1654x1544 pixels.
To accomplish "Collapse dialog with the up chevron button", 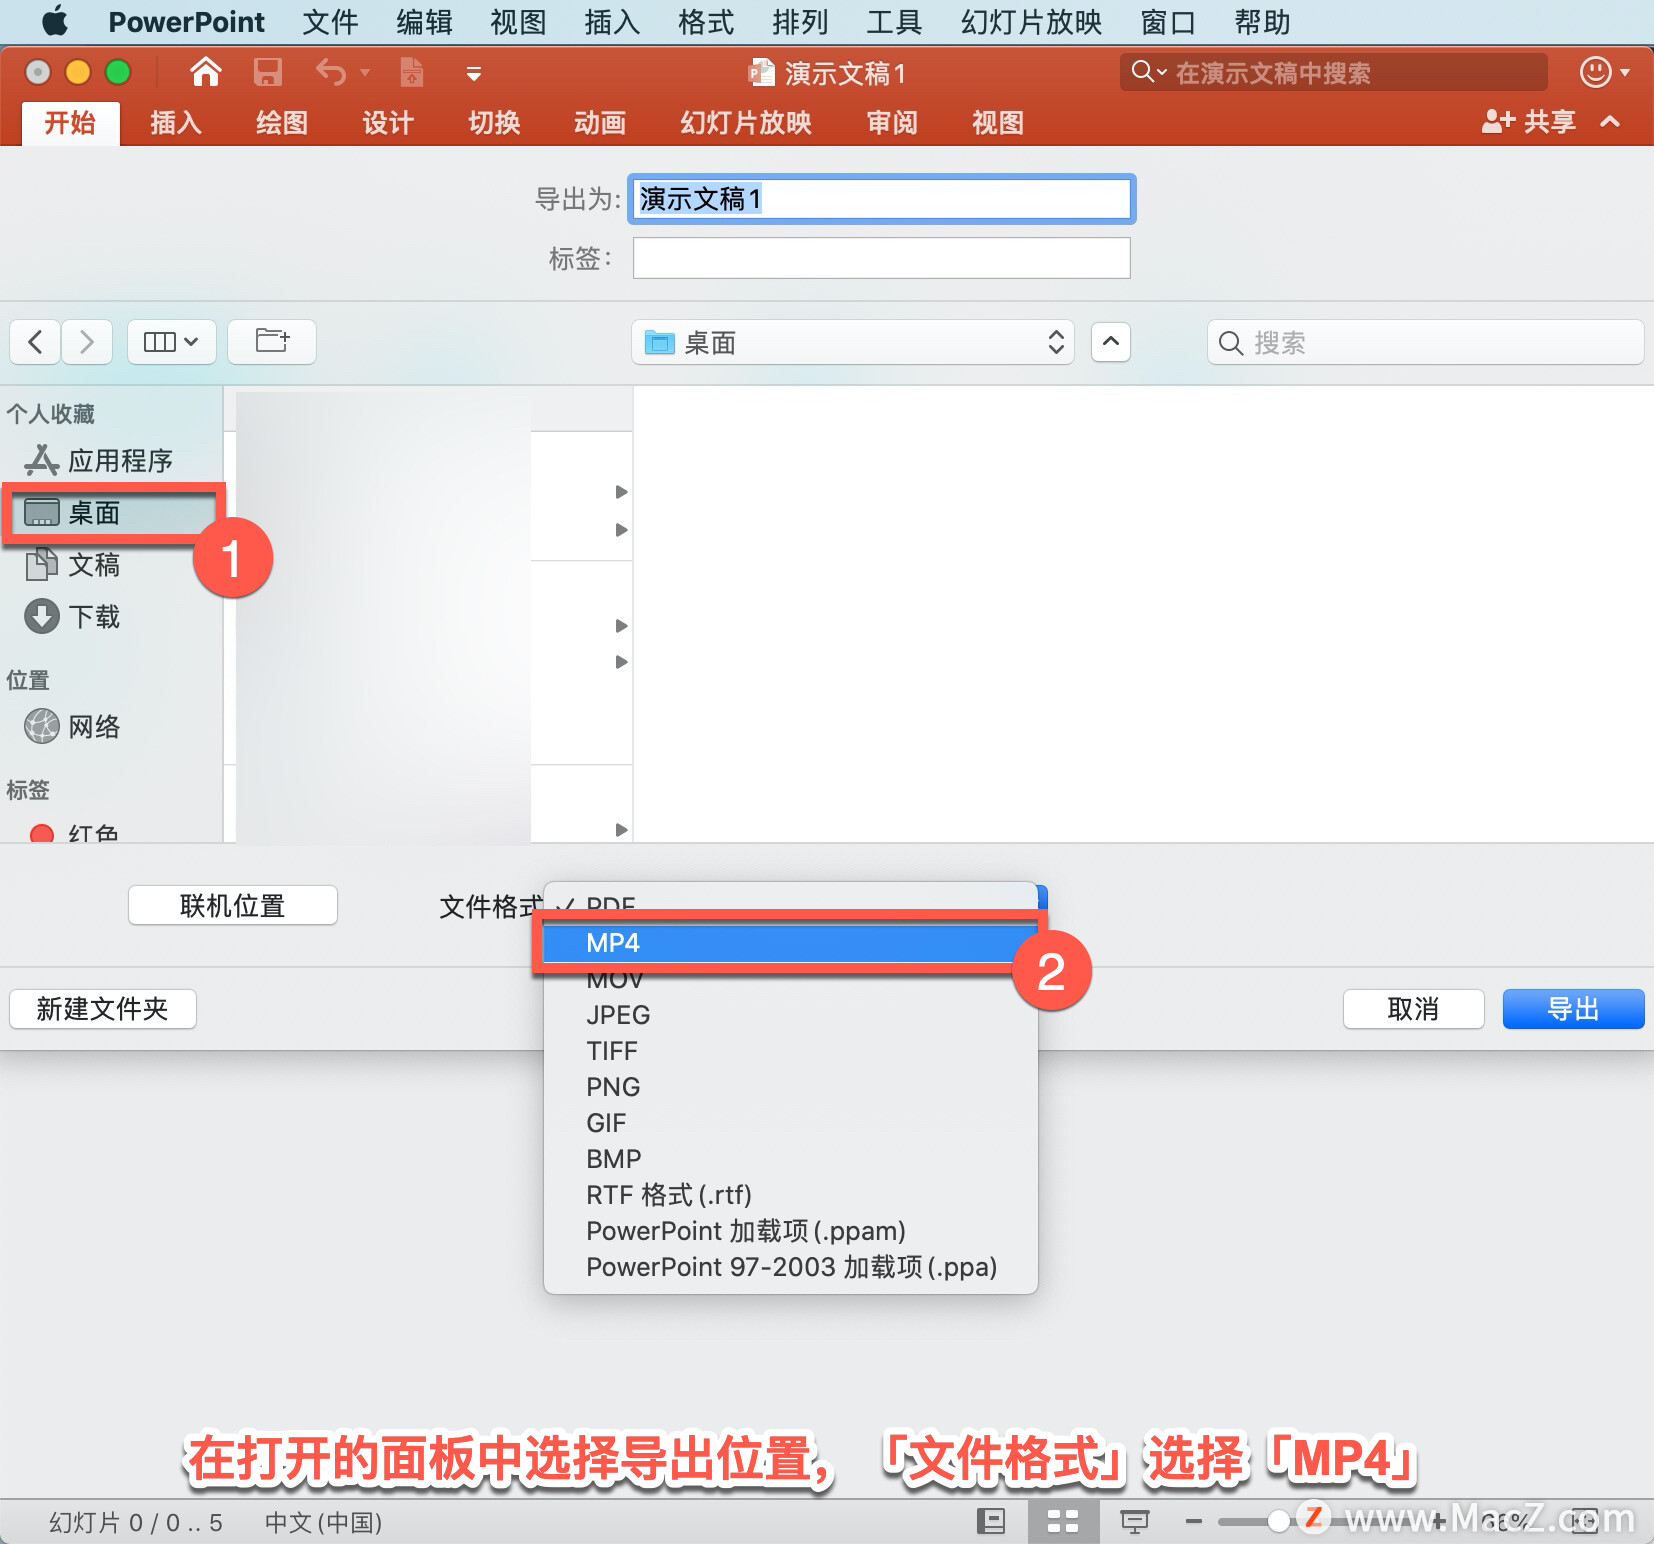I will [x=1111, y=342].
